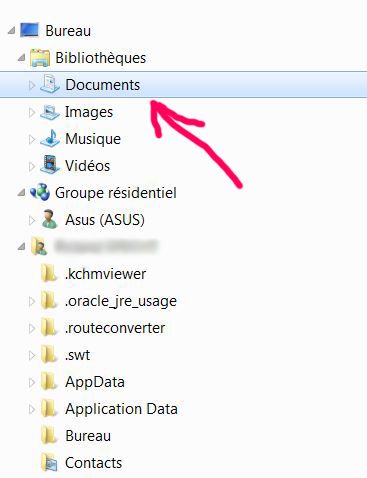The image size is (367, 478).
Task: Expand the Asus (ASUS) node arrow
Action: pyautogui.click(x=32, y=220)
